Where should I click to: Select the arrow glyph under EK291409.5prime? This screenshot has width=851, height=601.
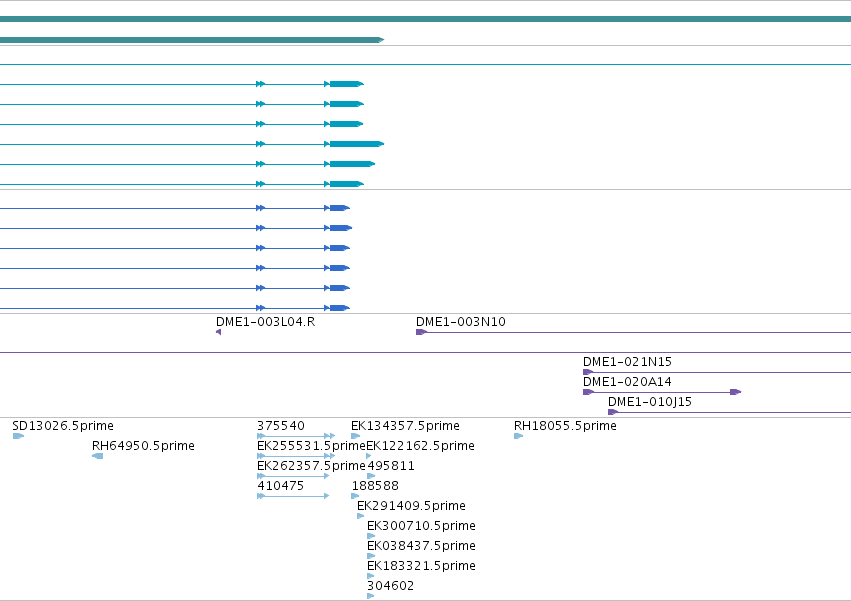coord(361,516)
